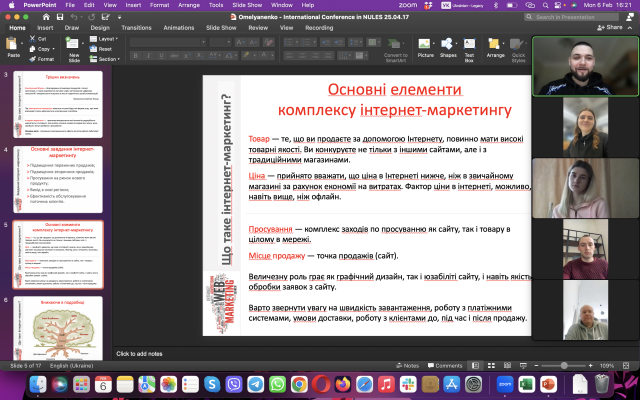The width and height of the screenshot is (640, 400).
Task: Switch to the Transitions tab
Action: point(135,28)
